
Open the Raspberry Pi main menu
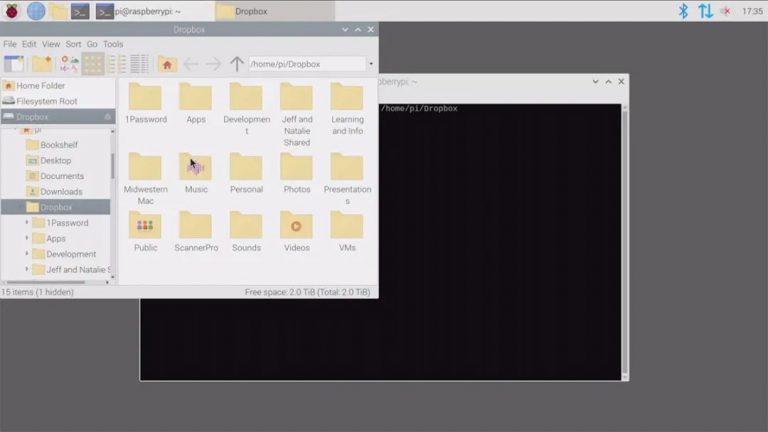[12, 11]
